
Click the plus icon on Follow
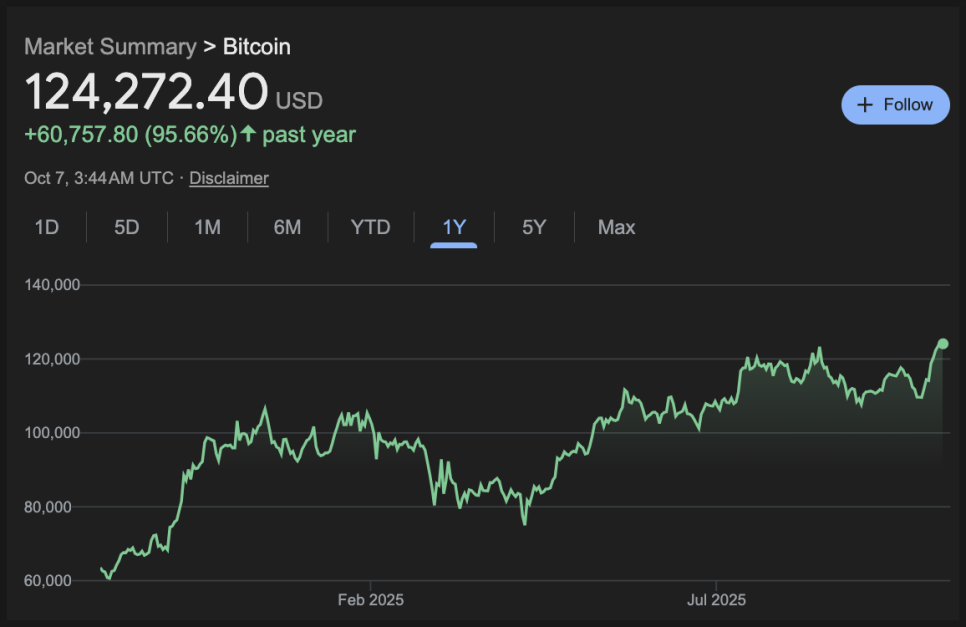click(864, 105)
